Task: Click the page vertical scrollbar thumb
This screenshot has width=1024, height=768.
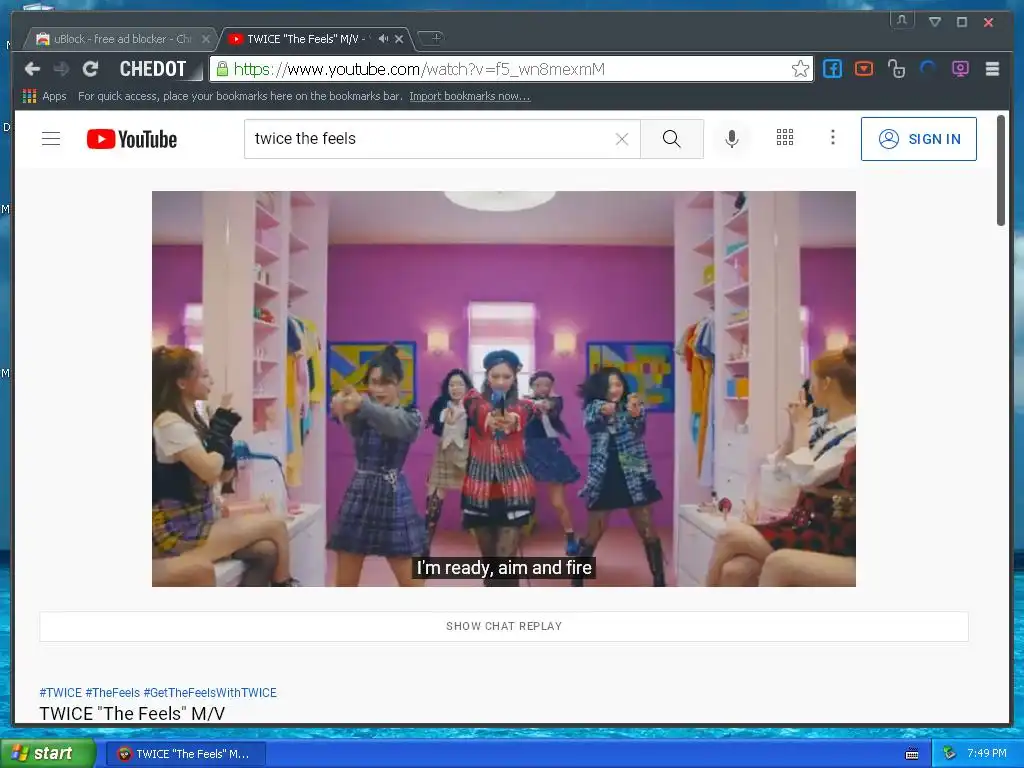Action: [x=1000, y=171]
